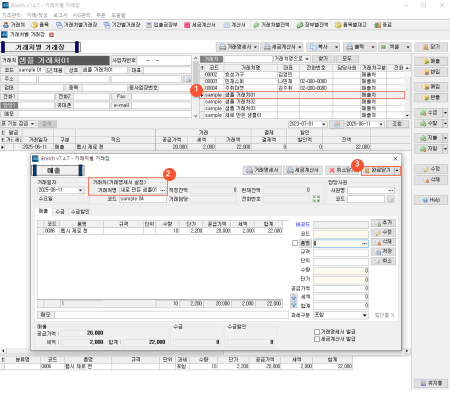Viewport: 450px width, 400px height.
Task: Click 취소닫기 in the sales dialog
Action: (342, 170)
